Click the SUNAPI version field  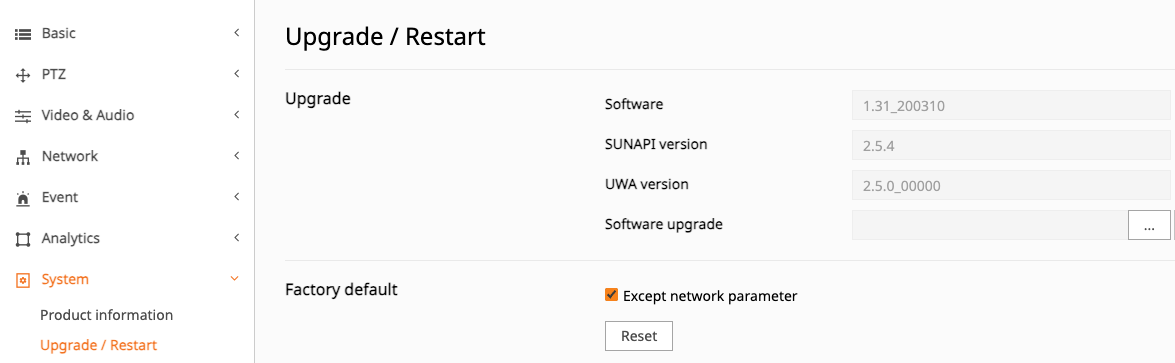pos(1011,146)
